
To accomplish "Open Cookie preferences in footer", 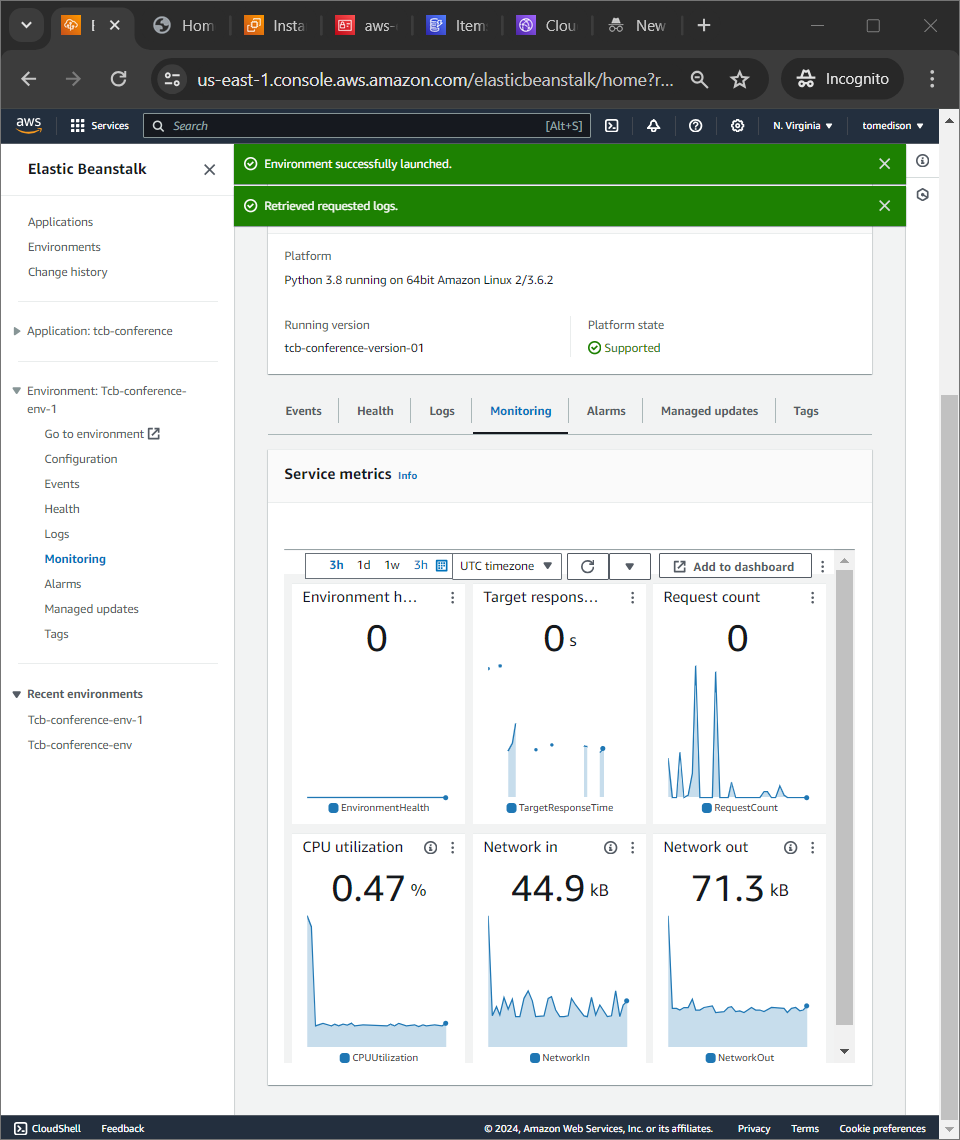I will pyautogui.click(x=882, y=1128).
